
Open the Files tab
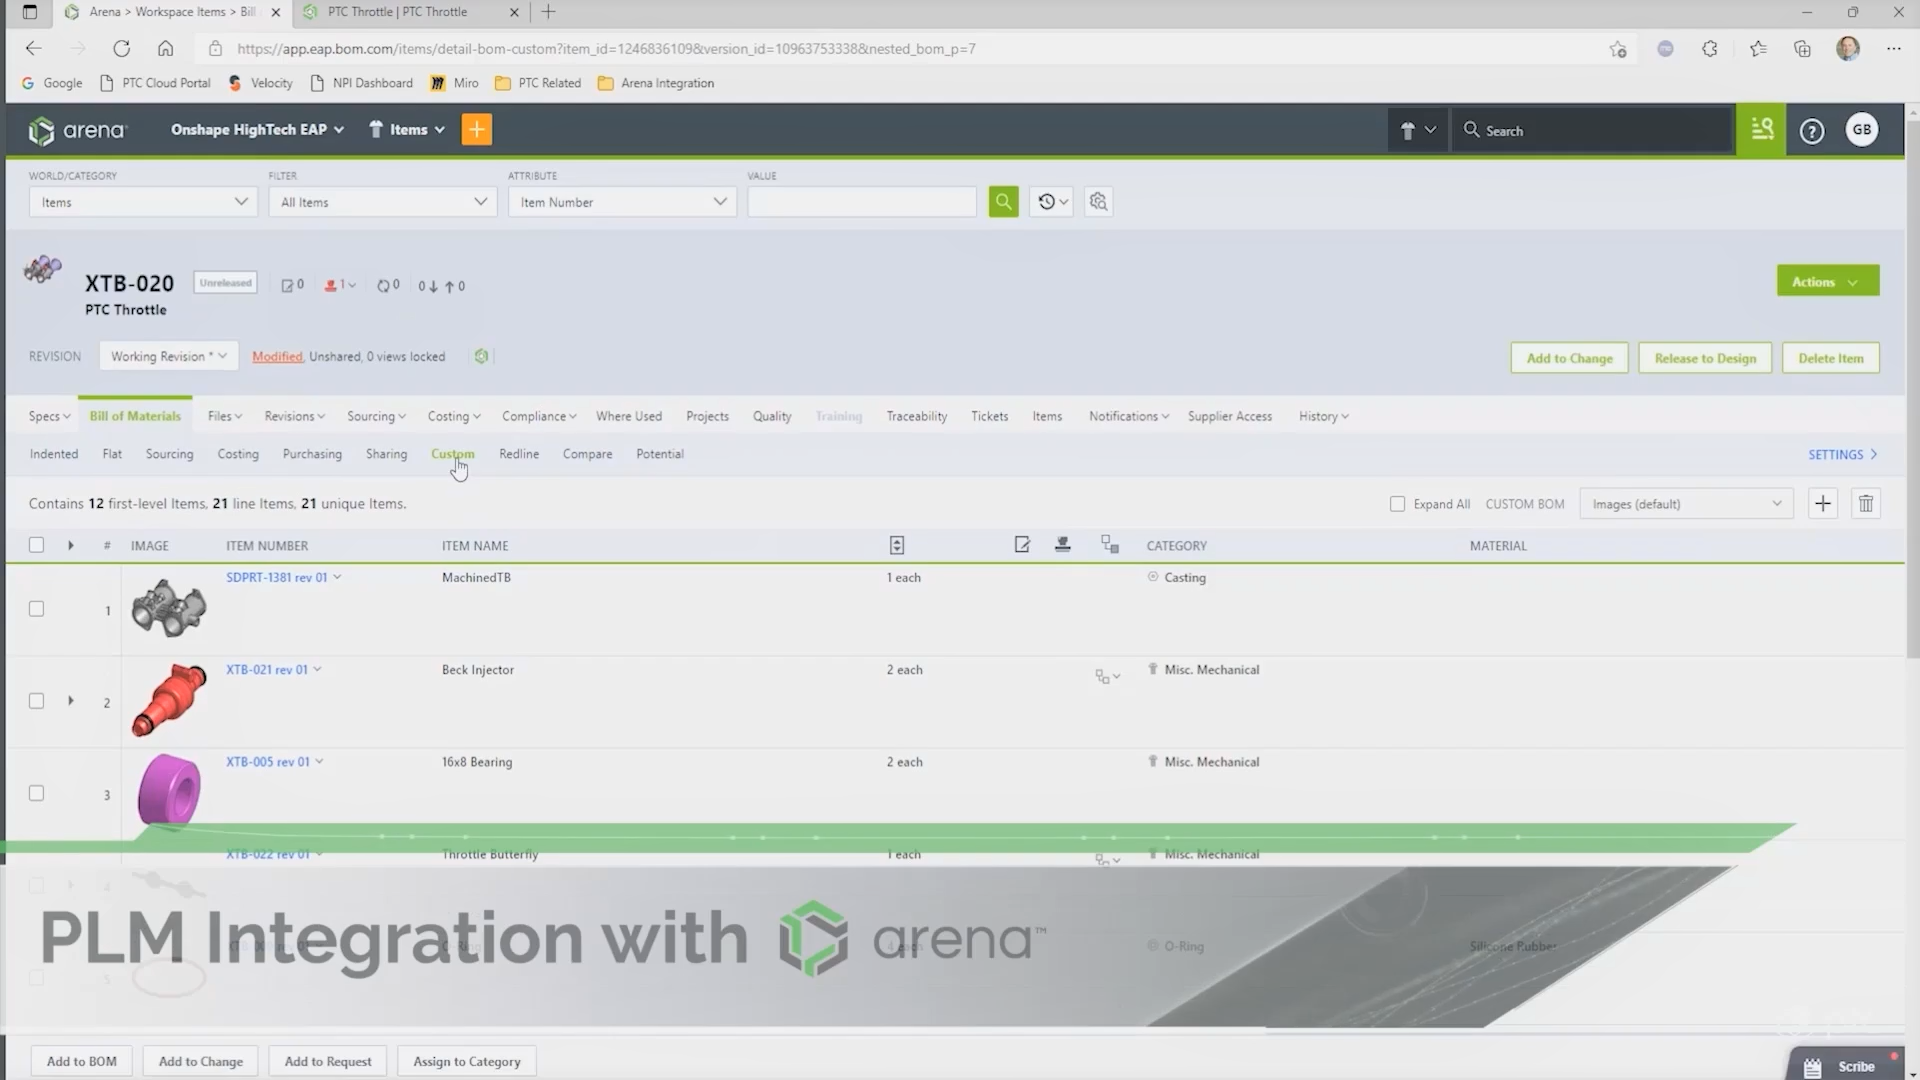pos(225,416)
